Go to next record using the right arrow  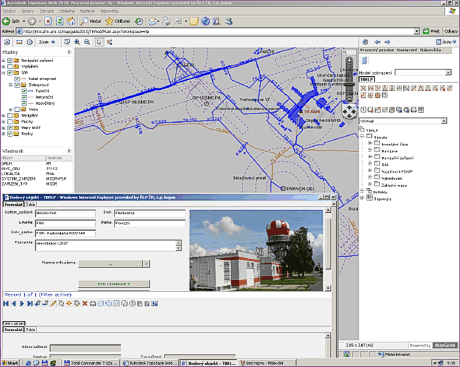(22, 303)
